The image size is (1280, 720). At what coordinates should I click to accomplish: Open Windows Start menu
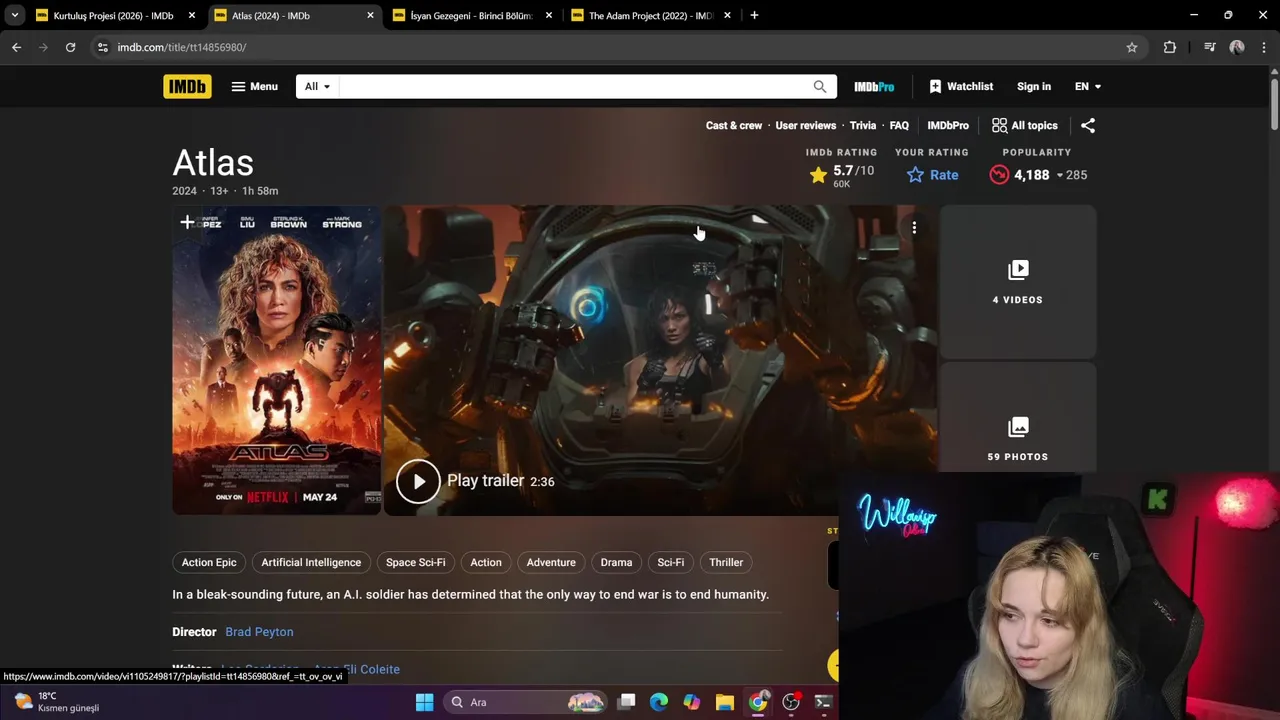click(x=424, y=702)
